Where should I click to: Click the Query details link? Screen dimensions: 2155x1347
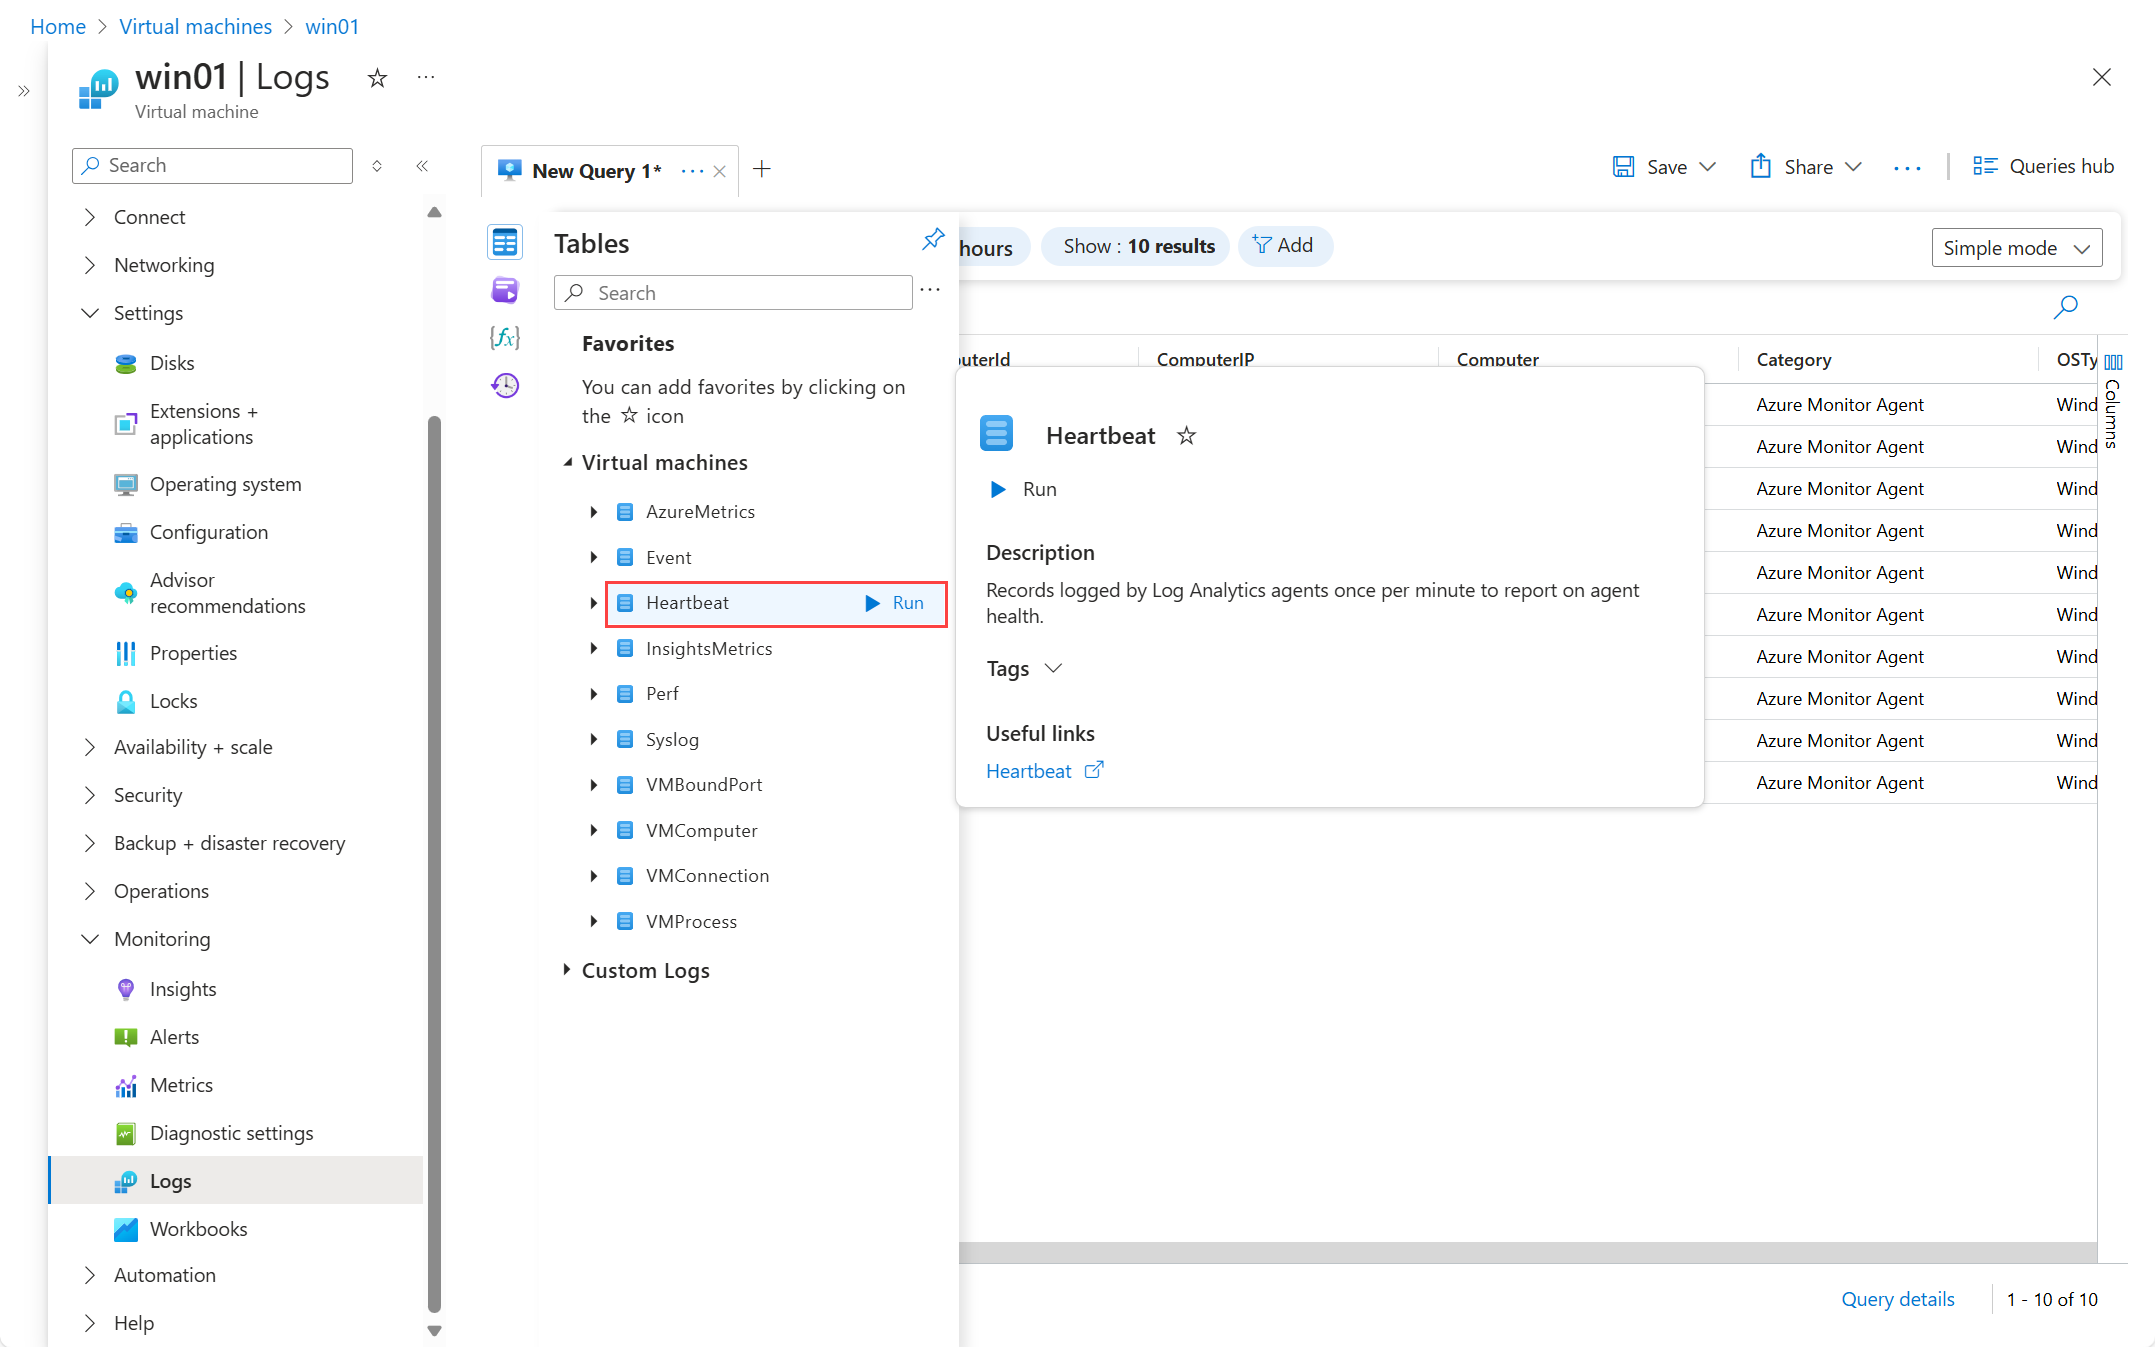pos(1897,1299)
